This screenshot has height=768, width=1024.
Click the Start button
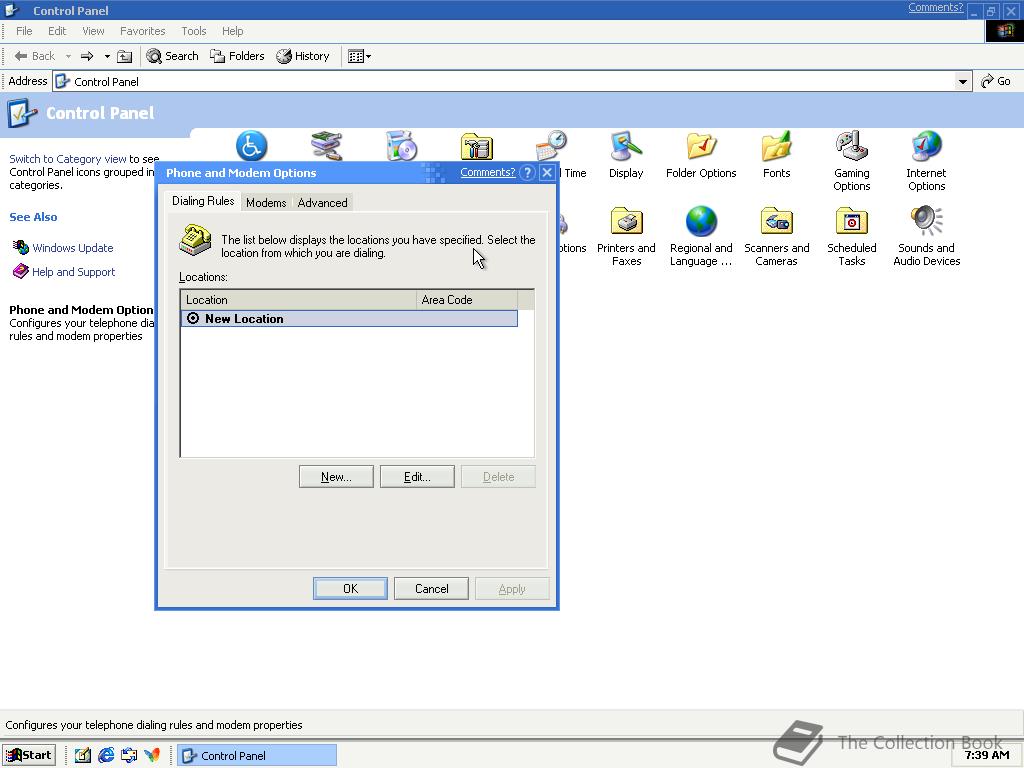[29, 755]
